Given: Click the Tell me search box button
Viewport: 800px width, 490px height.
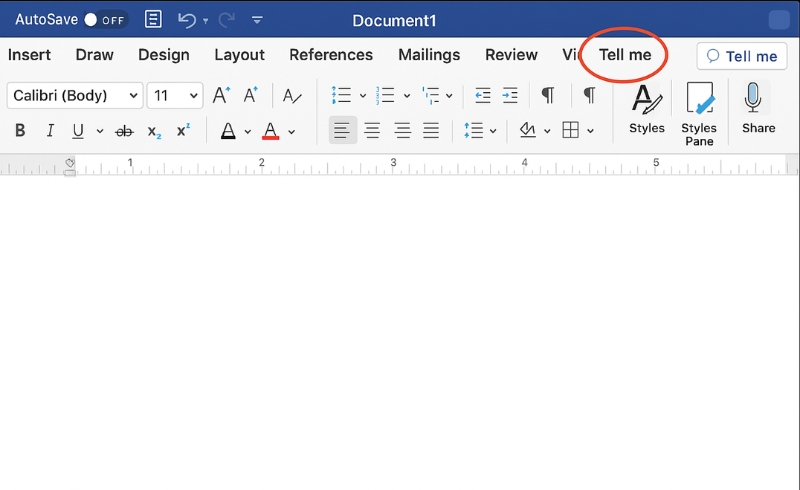Looking at the screenshot, I should pos(742,56).
